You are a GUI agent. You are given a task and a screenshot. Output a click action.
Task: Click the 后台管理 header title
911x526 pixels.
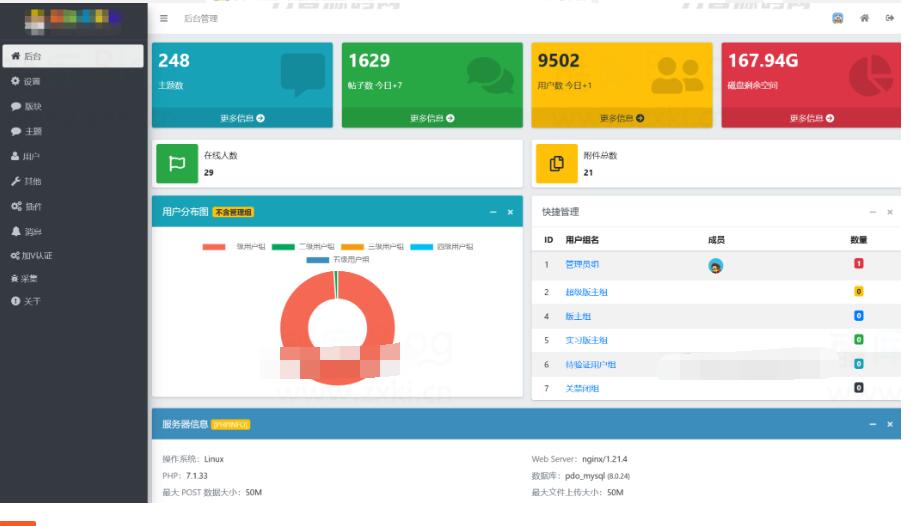click(x=200, y=19)
